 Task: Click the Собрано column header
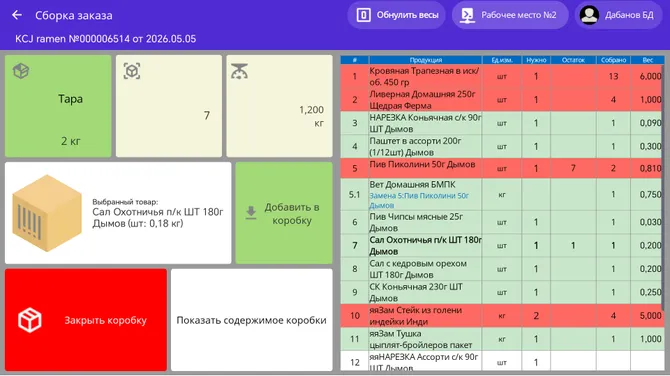click(613, 60)
